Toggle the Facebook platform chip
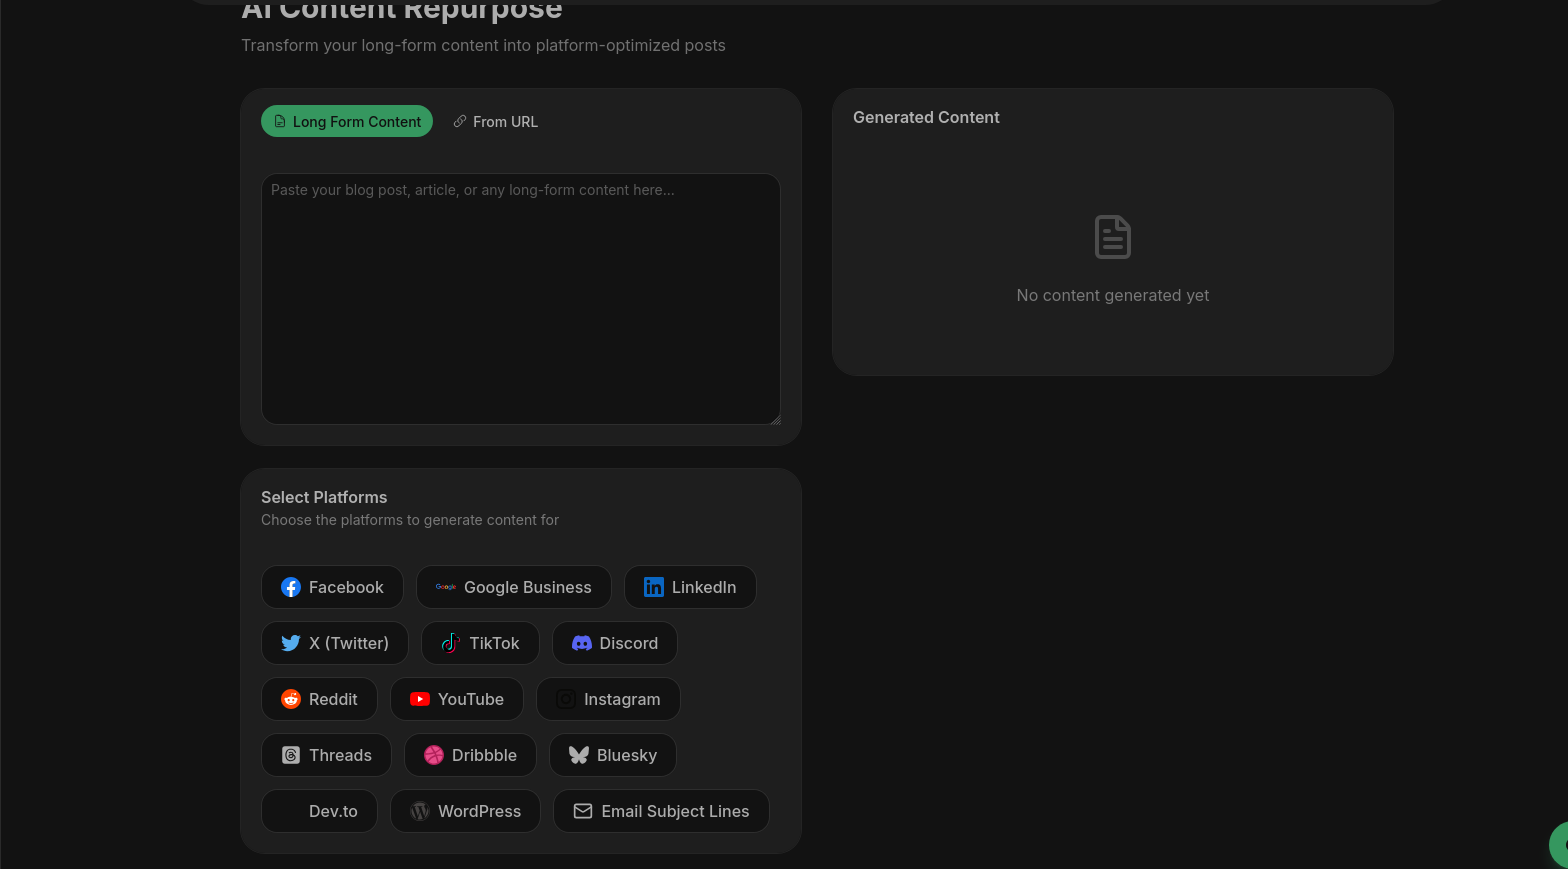Viewport: 1568px width, 869px height. point(332,587)
